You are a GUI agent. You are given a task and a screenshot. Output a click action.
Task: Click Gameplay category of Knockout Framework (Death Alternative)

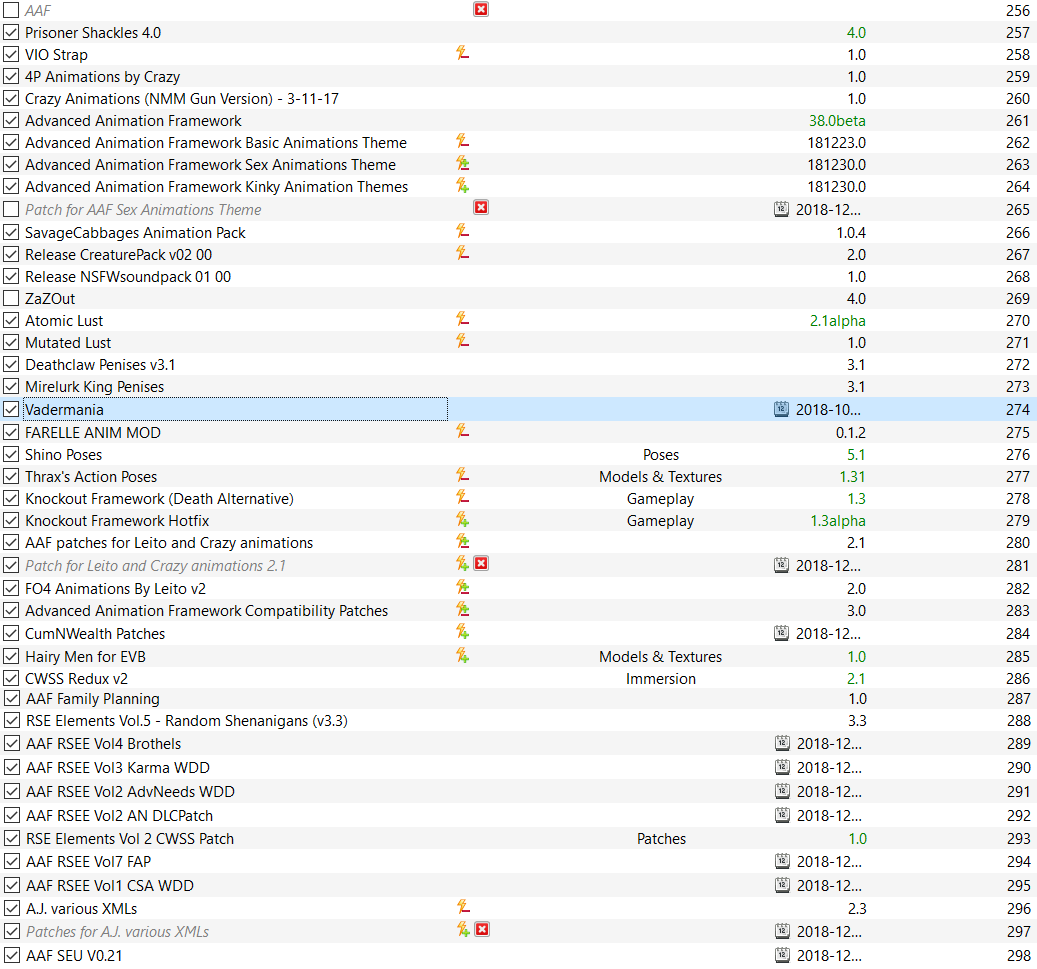[661, 499]
